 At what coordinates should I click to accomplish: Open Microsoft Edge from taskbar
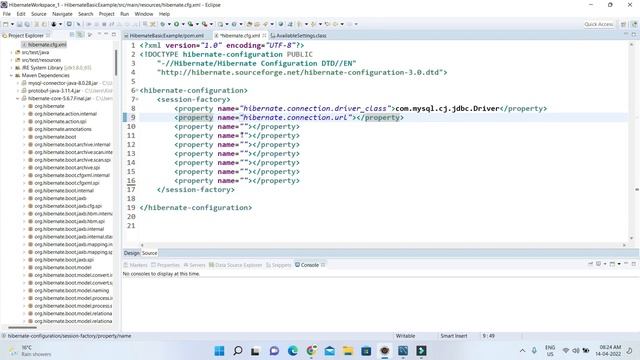coord(293,351)
